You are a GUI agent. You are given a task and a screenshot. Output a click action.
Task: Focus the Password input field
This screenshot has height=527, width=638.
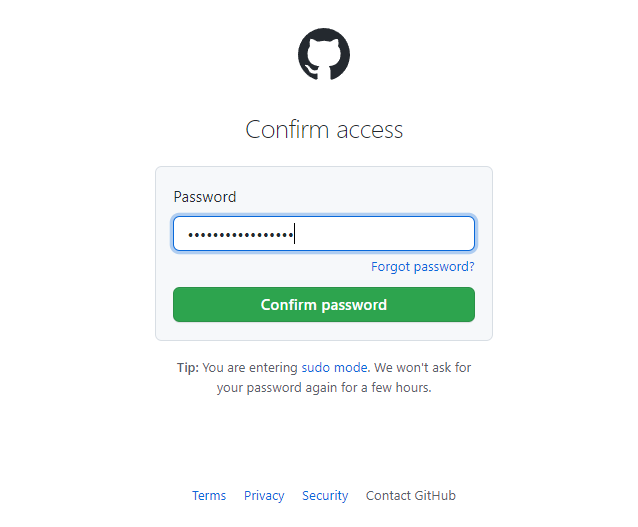pos(324,234)
